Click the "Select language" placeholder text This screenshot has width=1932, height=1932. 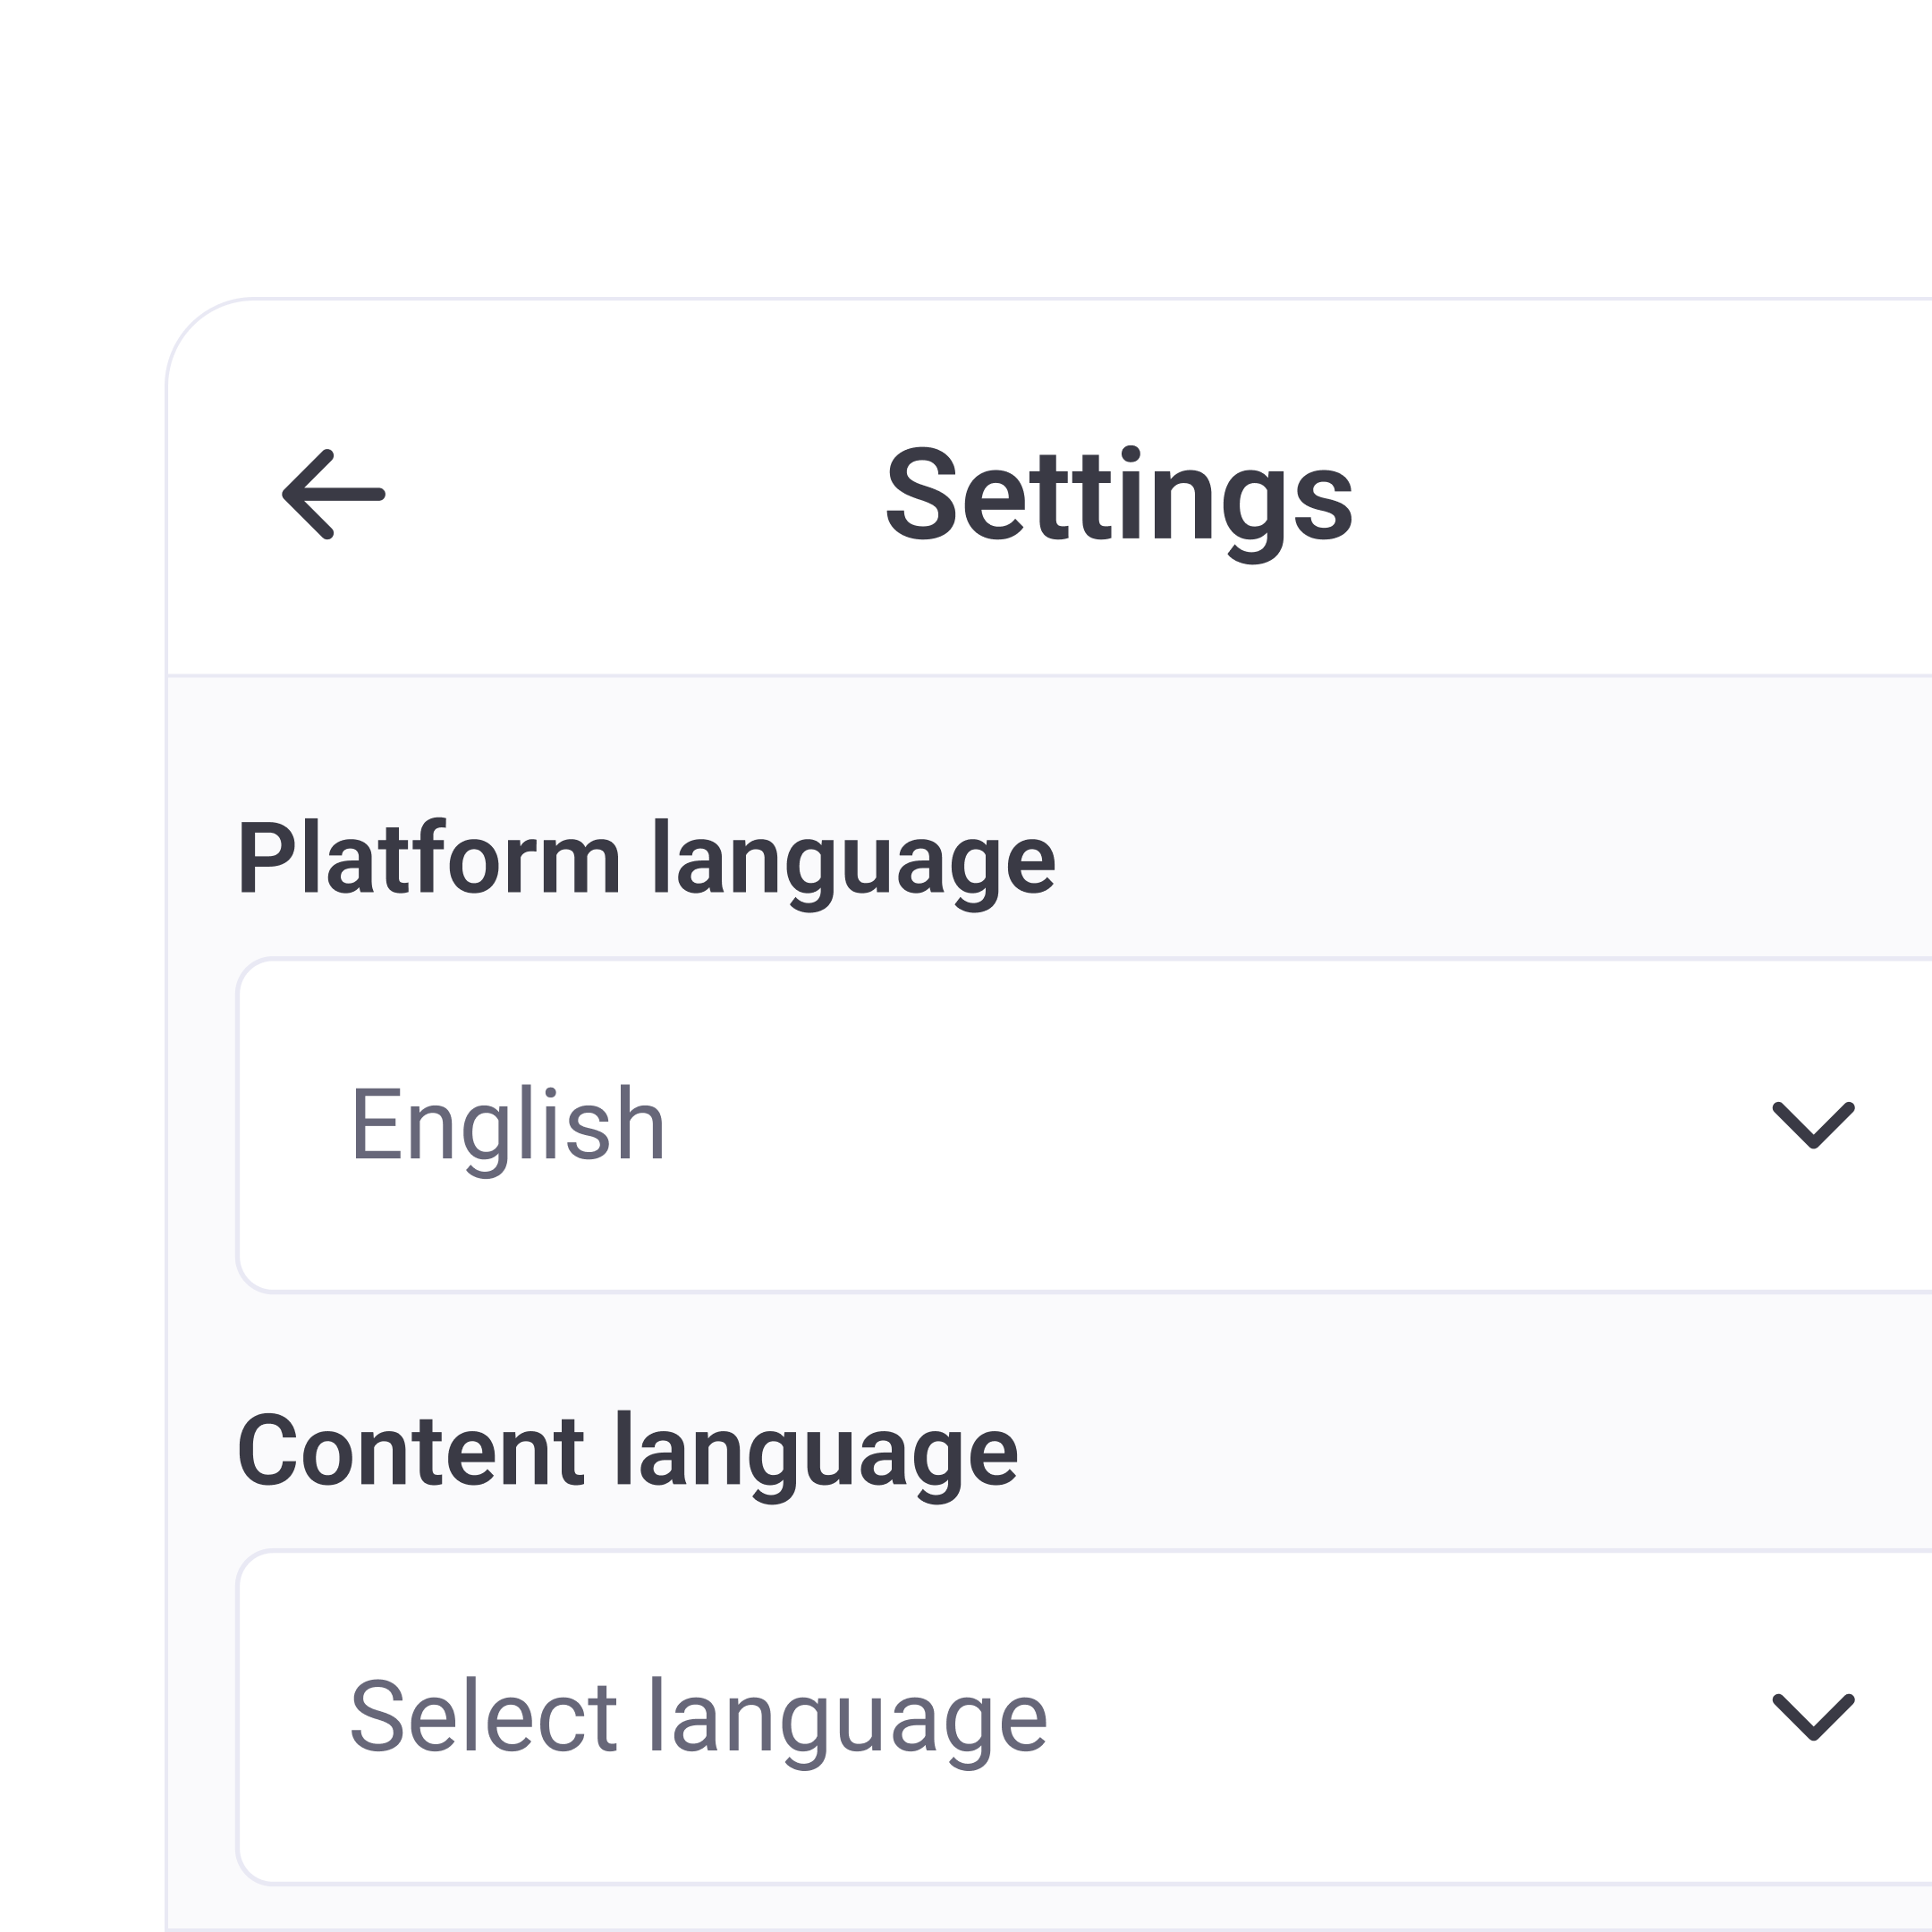698,1717
